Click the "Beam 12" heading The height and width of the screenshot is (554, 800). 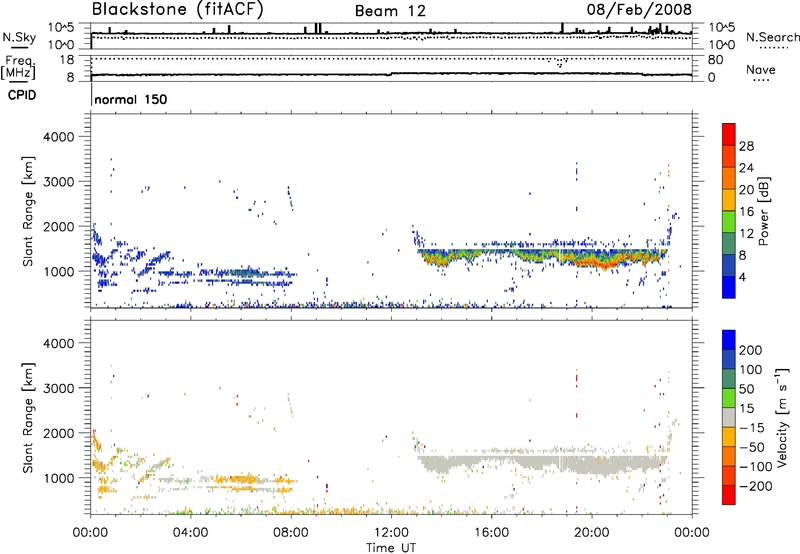tap(390, 11)
